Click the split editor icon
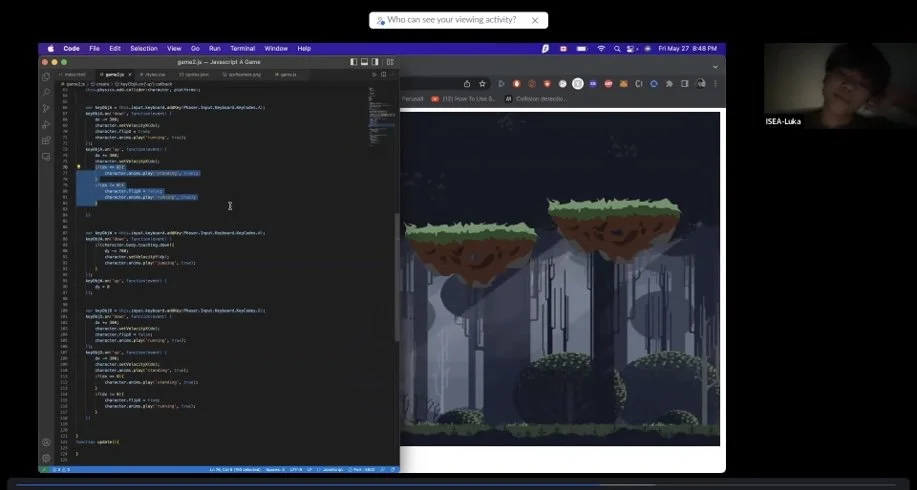Screen dimensions: 917x490 click(x=384, y=74)
